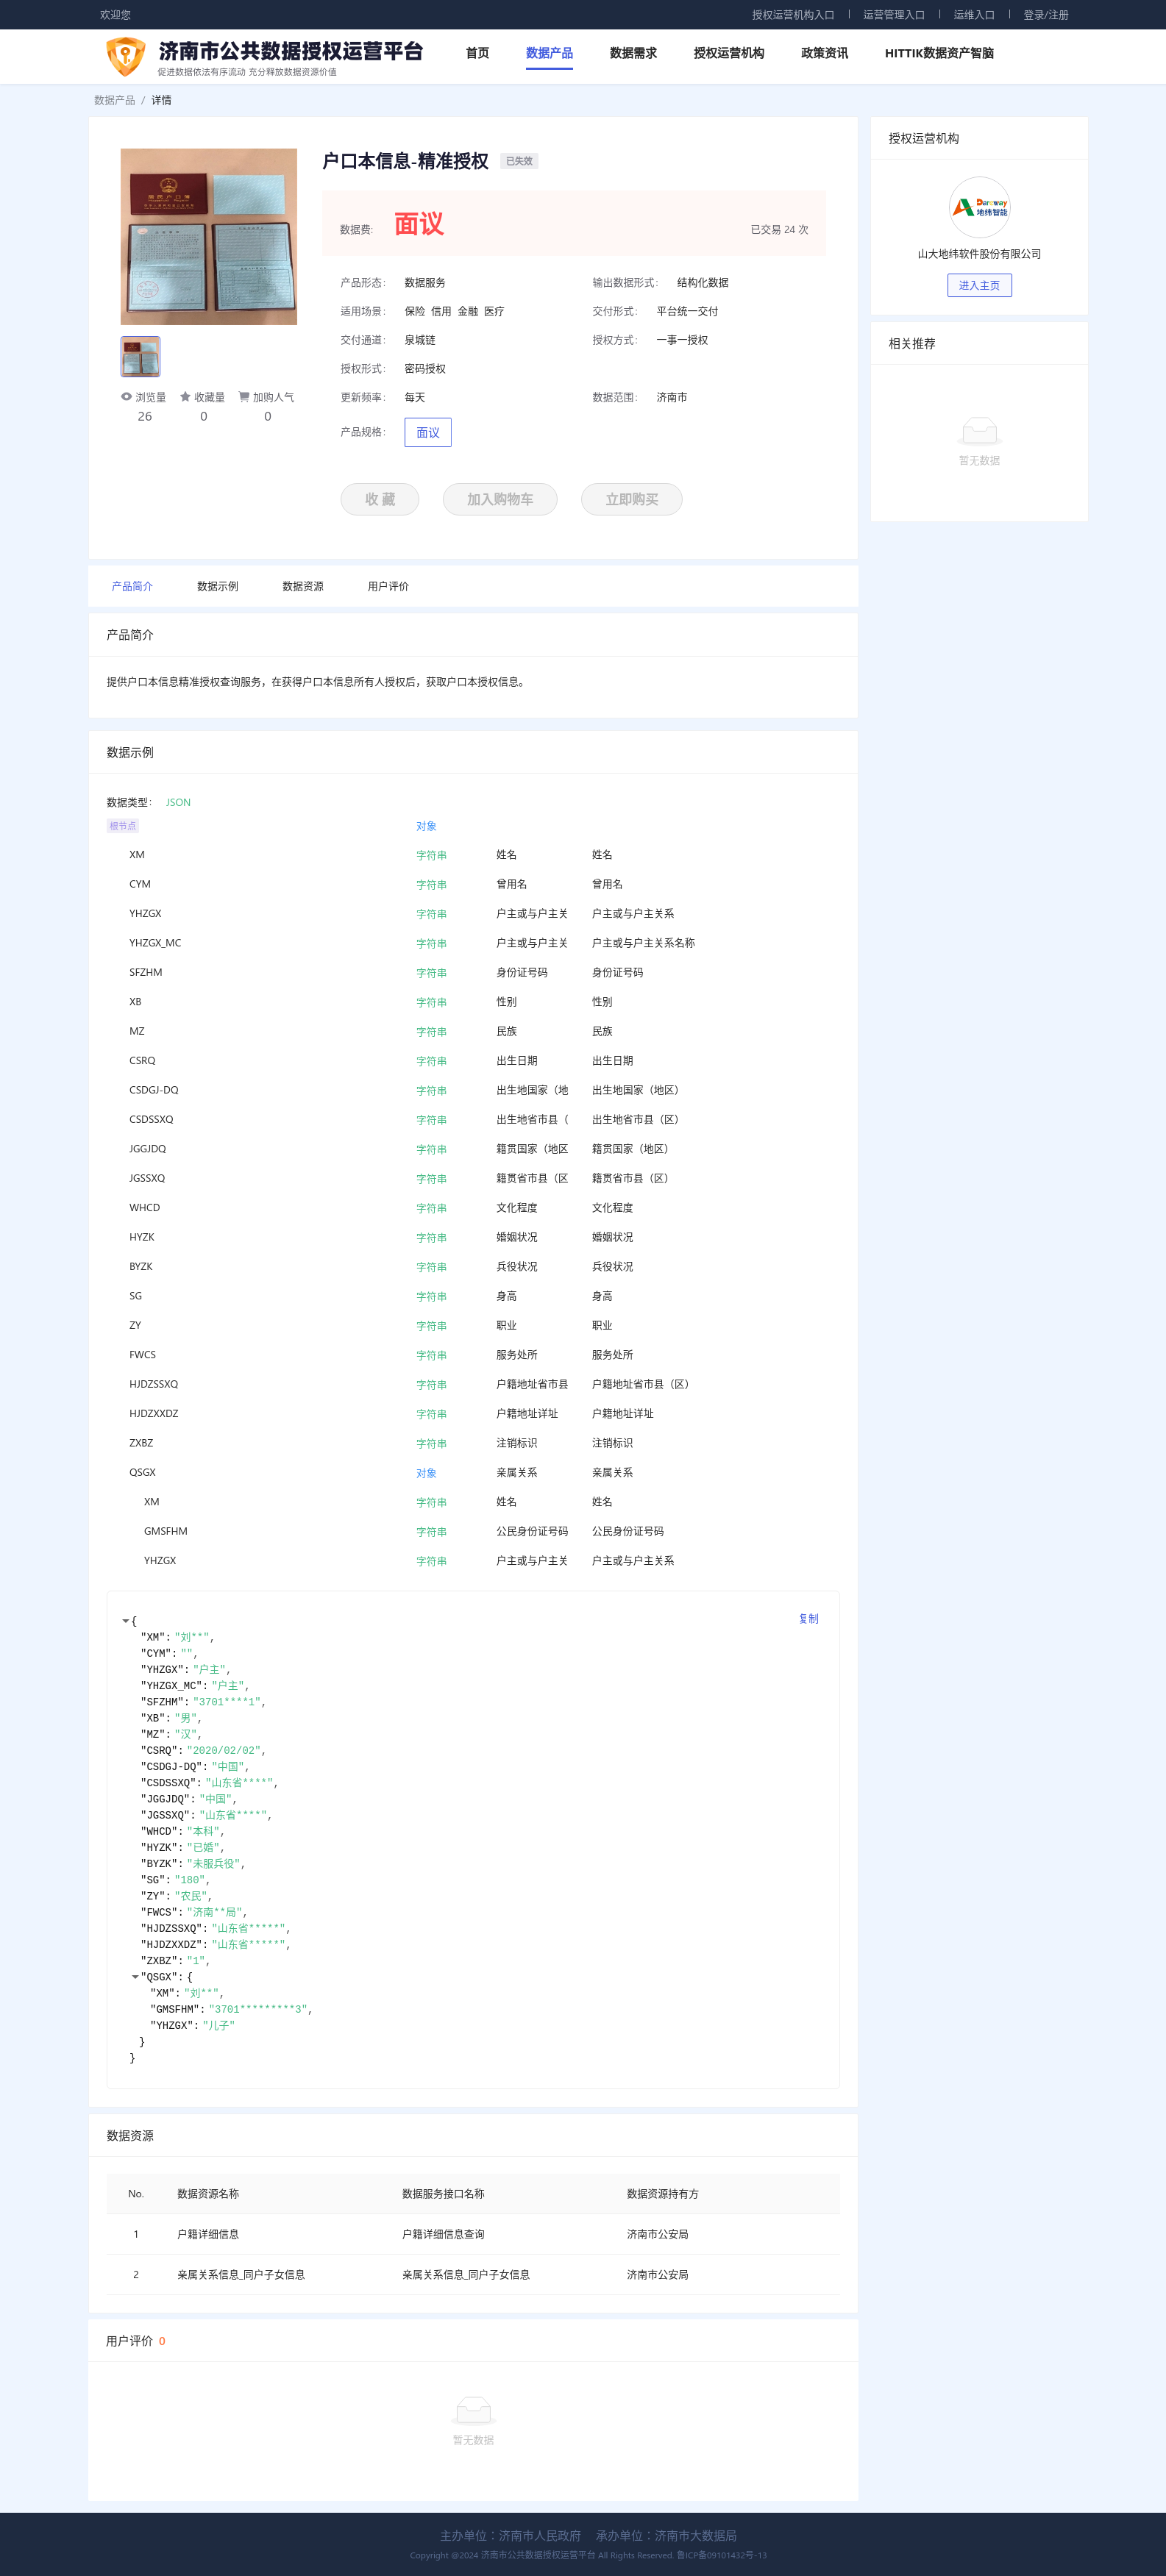Select the GMSFHM row under QSGX
This screenshot has height=2576, width=1166.
[x=473, y=1531]
